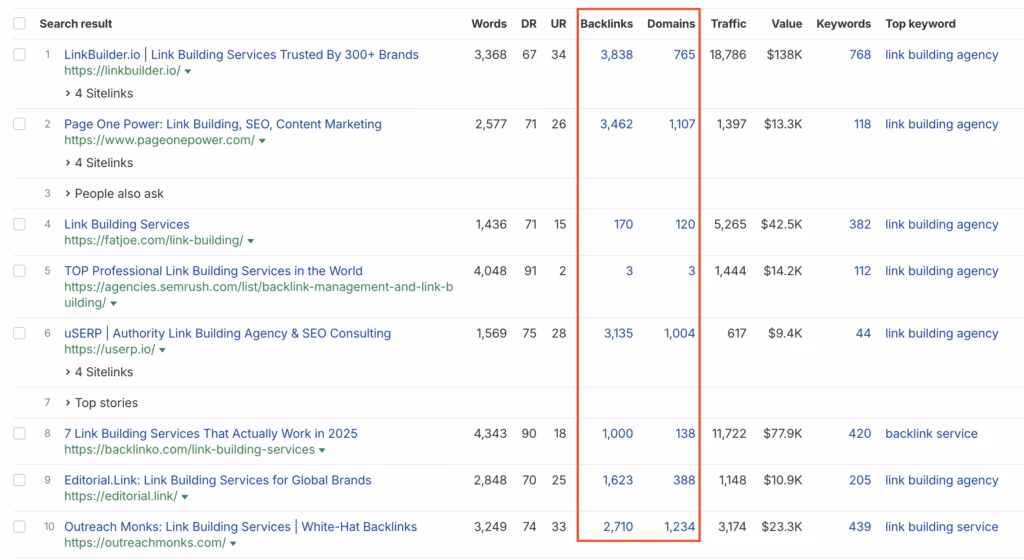This screenshot has width=1024, height=560.
Task: Open backlinks count 1,000 for backlinko
Action: click(x=617, y=433)
